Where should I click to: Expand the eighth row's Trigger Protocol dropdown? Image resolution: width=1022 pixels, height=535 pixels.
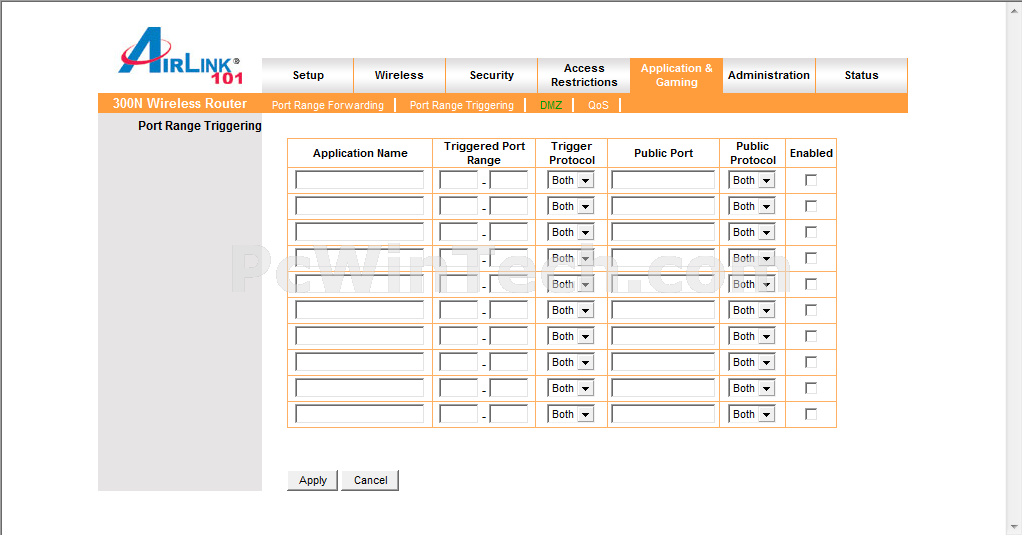click(x=571, y=363)
